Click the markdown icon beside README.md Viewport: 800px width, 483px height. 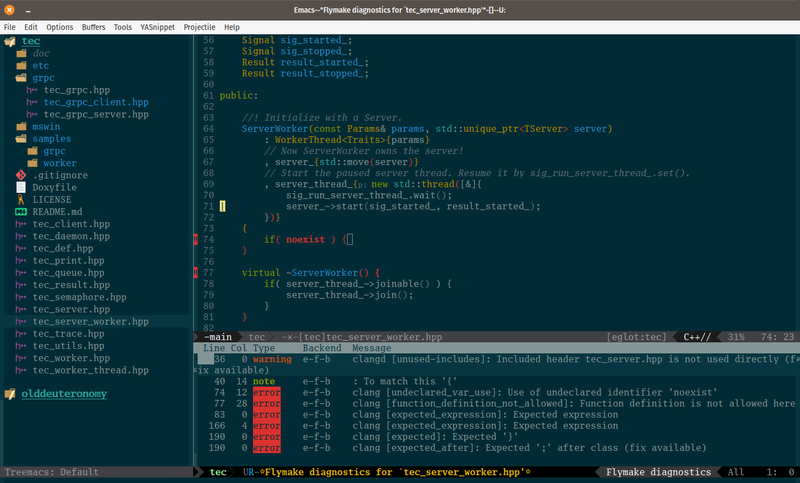point(21,212)
